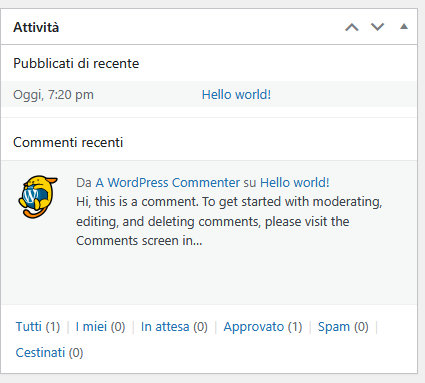This screenshot has height=383, width=425.
Task: Filter comments In attesa (0)
Action: tap(174, 327)
